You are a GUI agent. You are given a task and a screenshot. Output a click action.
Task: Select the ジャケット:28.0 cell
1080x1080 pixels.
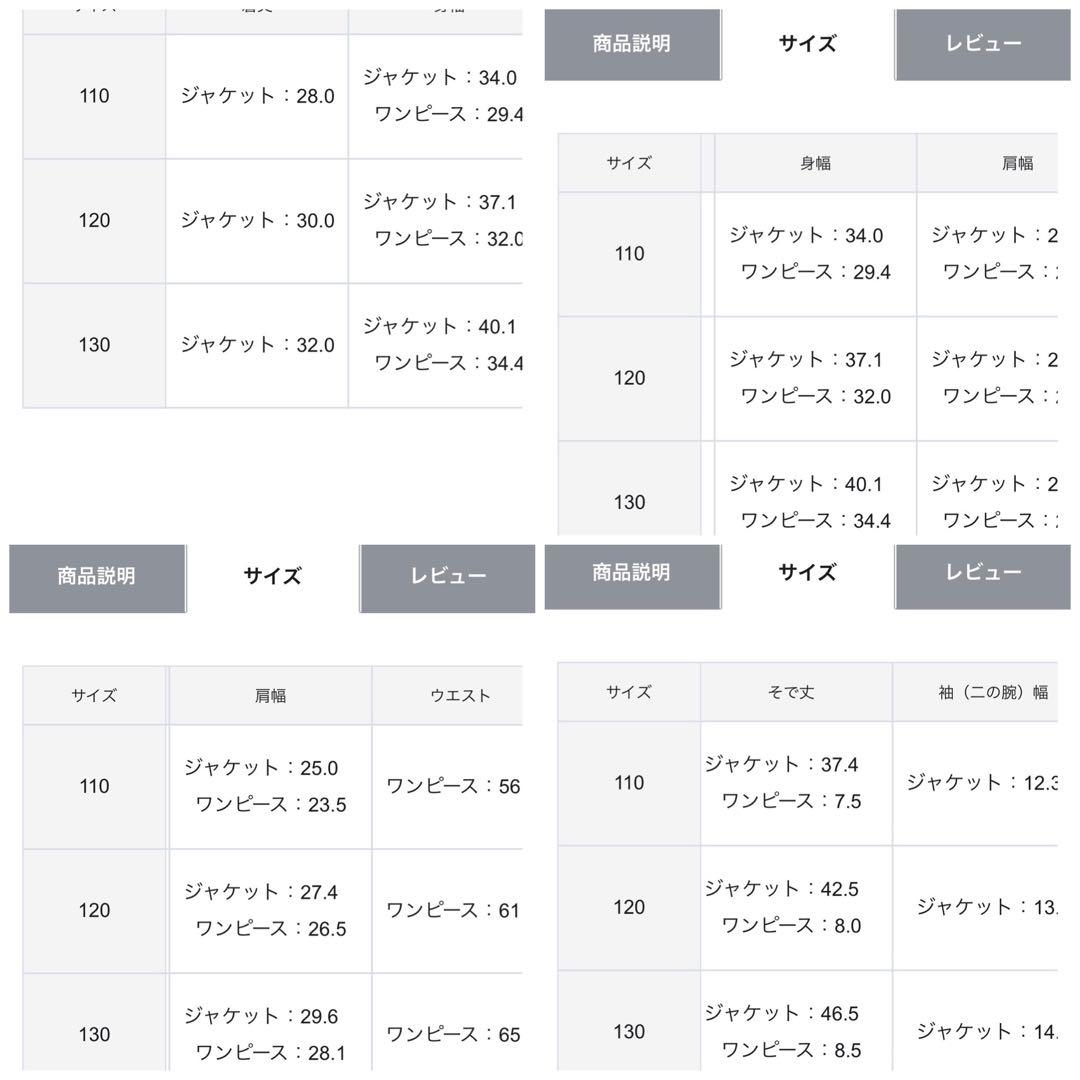[x=257, y=96]
